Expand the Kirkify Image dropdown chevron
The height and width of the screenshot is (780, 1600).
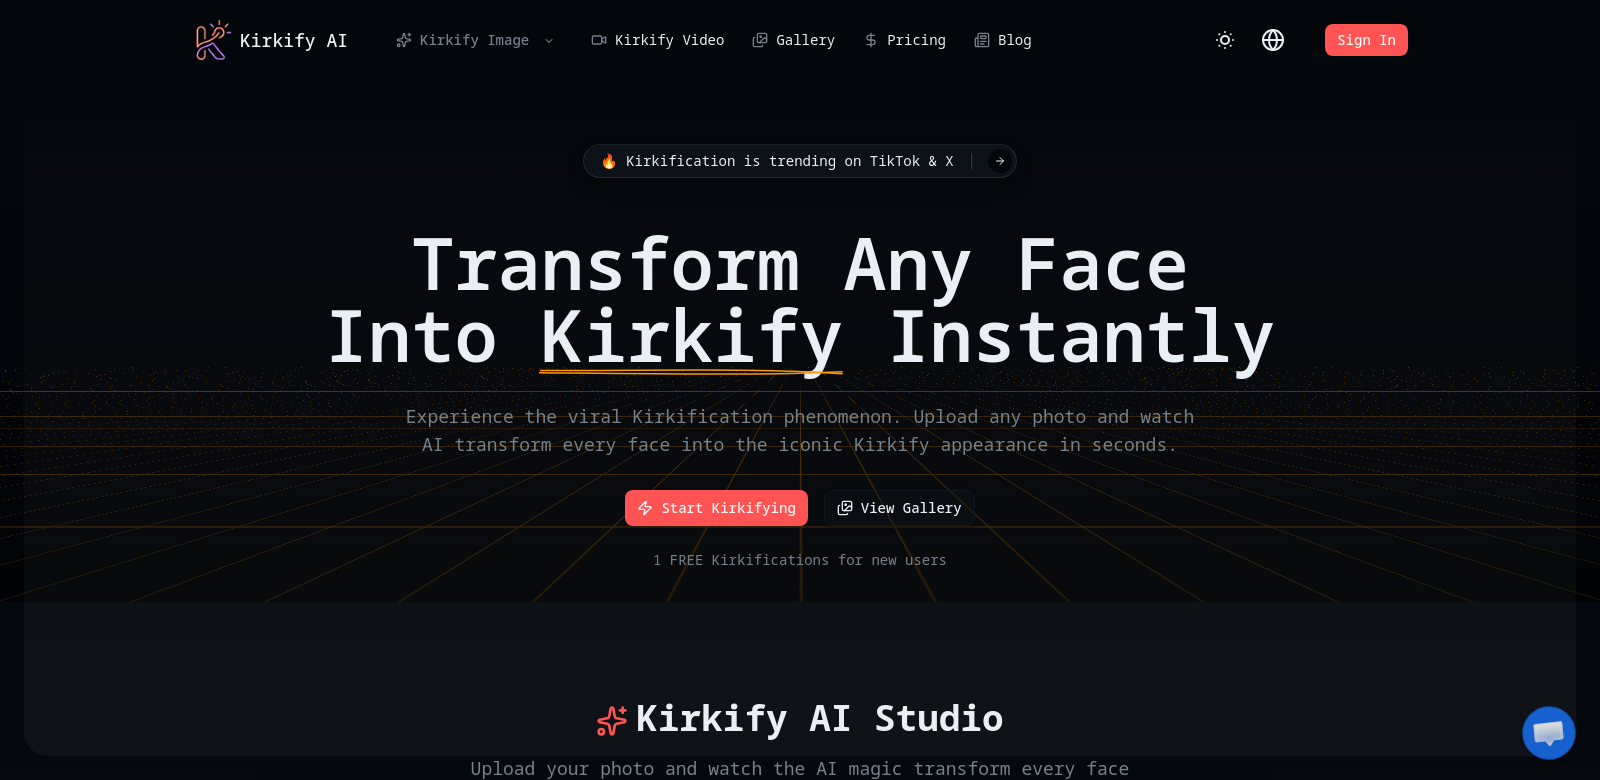[x=549, y=41]
